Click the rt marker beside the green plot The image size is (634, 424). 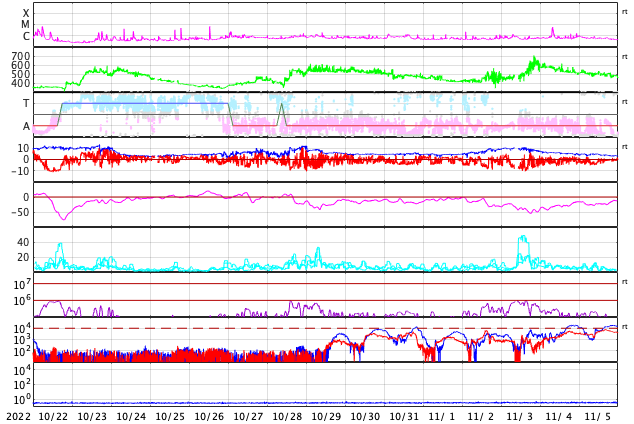pos(625,56)
